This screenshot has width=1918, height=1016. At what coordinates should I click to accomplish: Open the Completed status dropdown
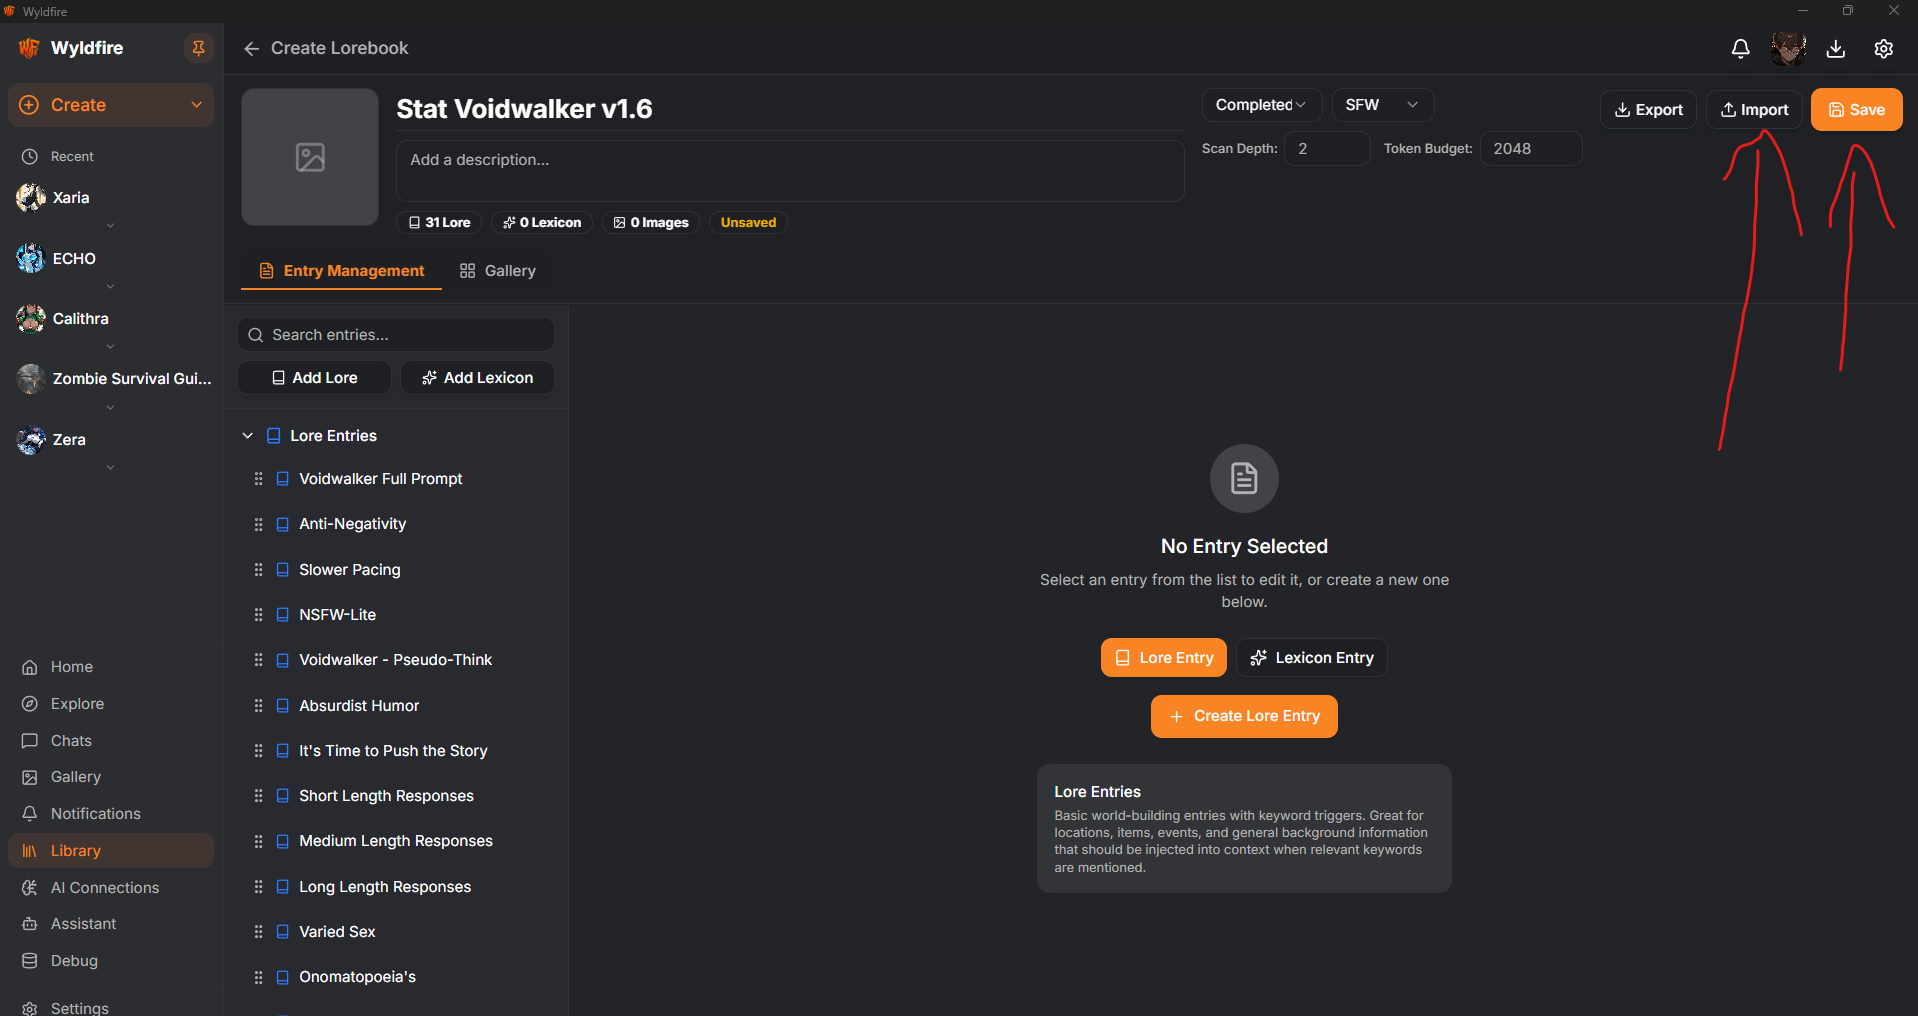[x=1262, y=105]
